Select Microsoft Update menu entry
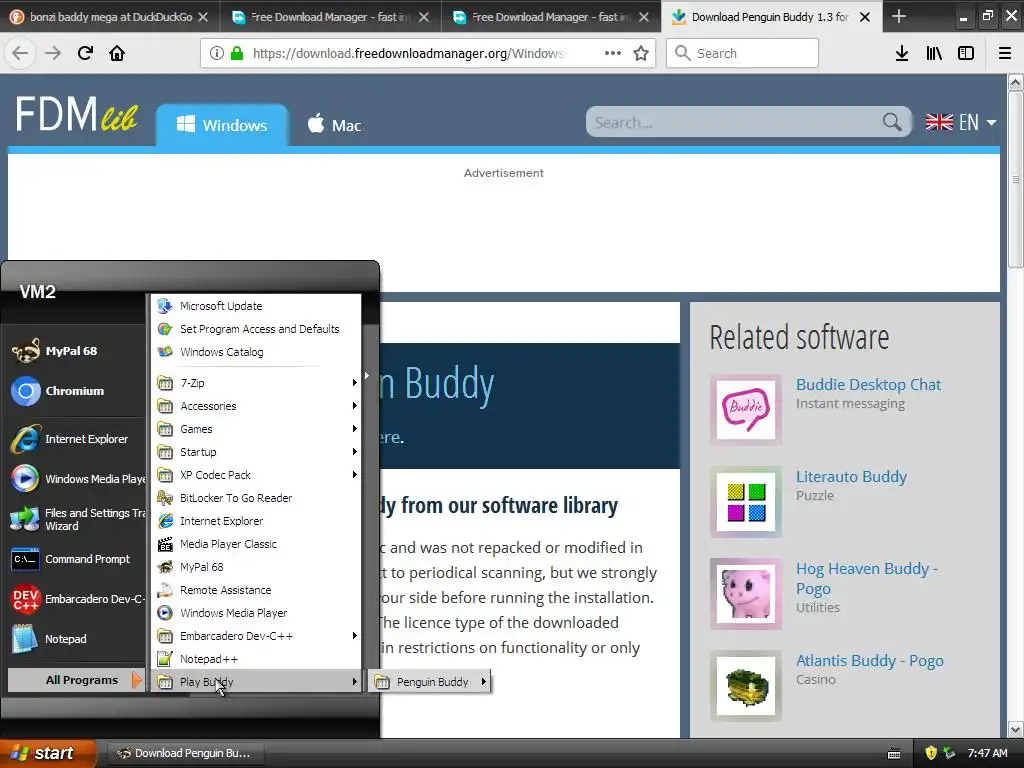 257,306
